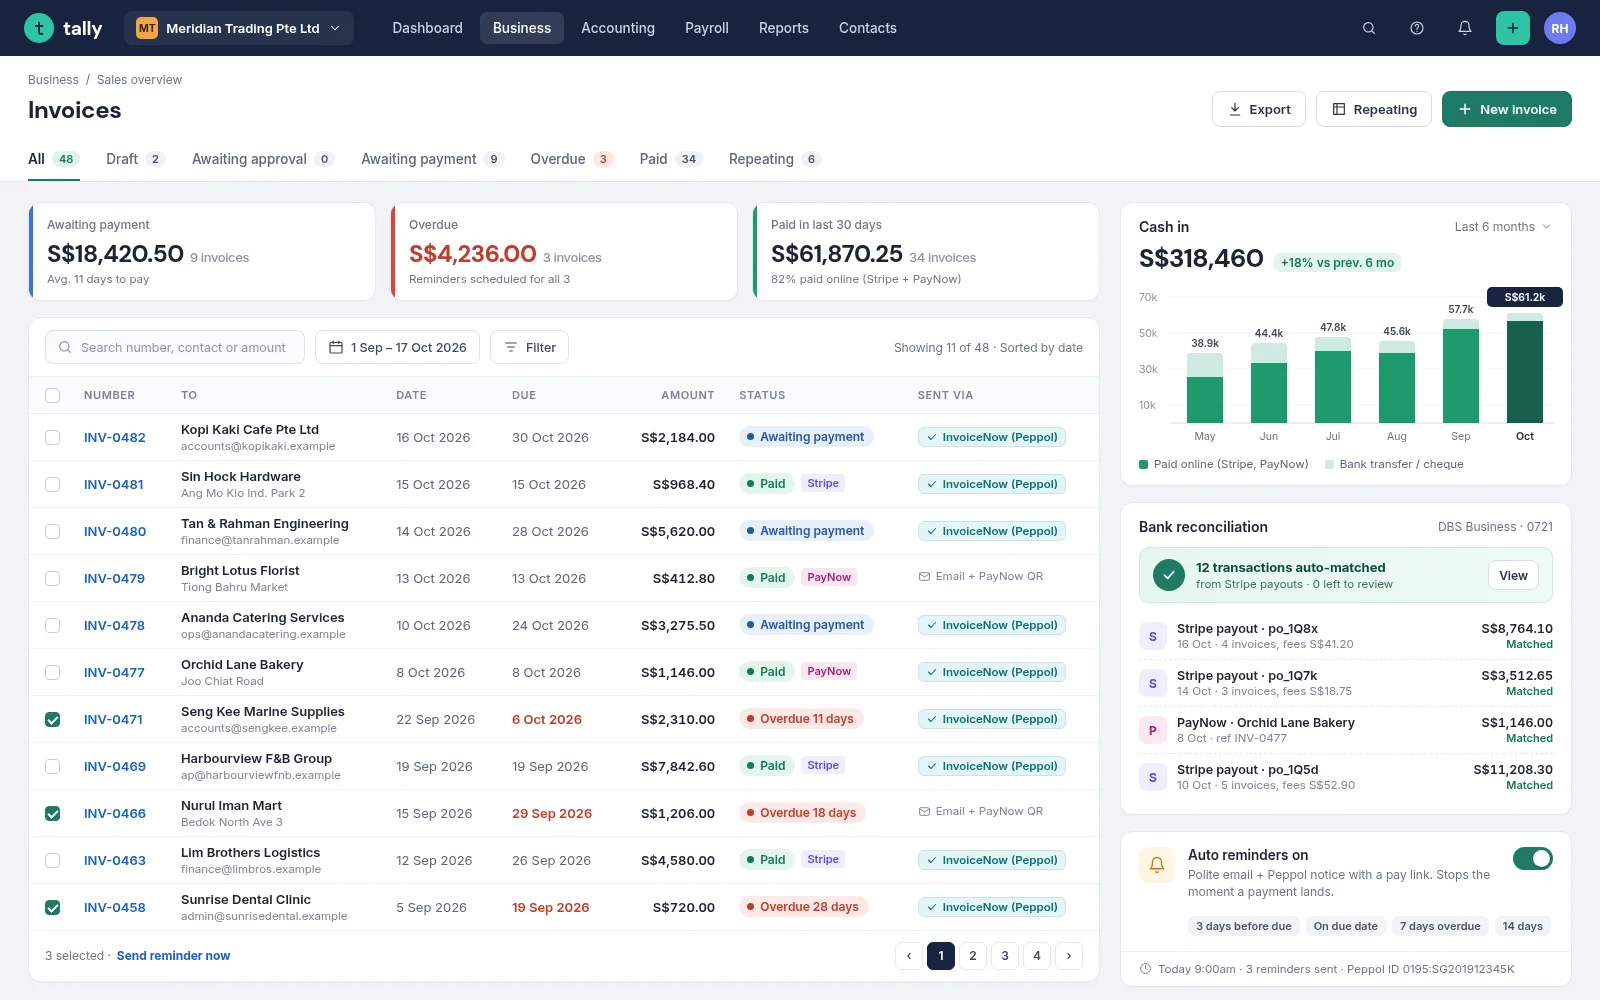Switch to the Overdue tab
Image resolution: width=1600 pixels, height=1000 pixels.
[571, 159]
